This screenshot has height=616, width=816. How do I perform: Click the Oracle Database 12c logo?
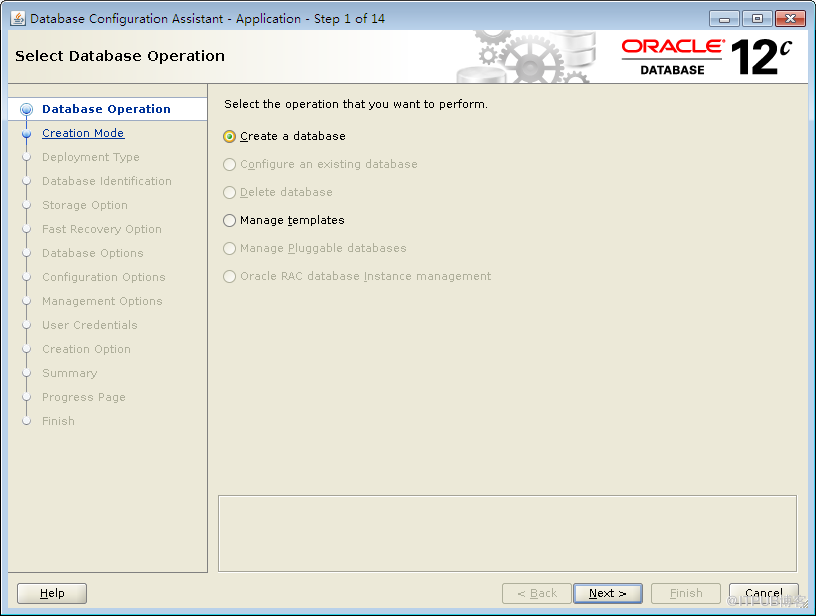pos(707,57)
